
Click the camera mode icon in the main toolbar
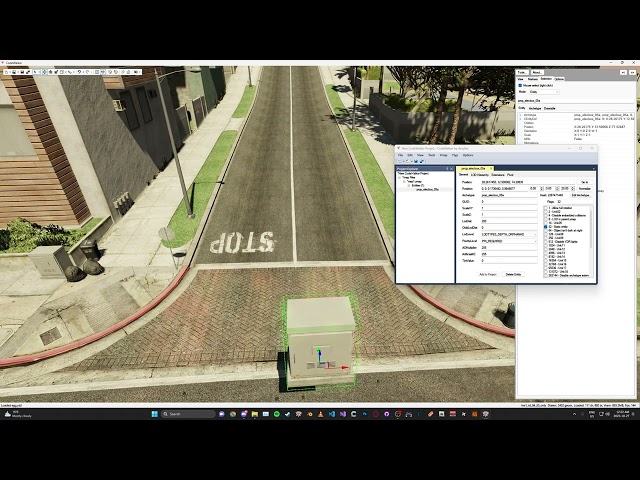click(x=136, y=72)
